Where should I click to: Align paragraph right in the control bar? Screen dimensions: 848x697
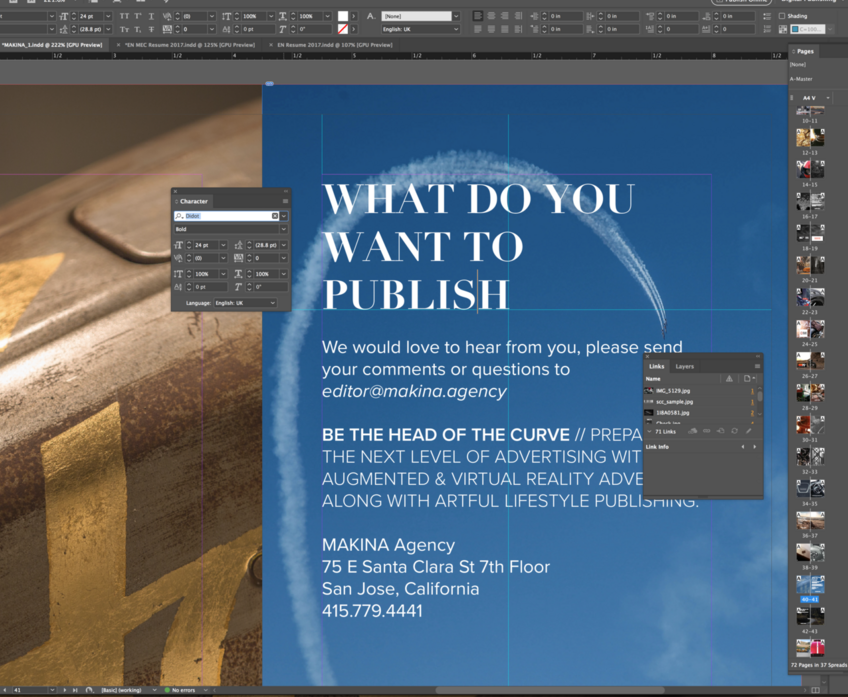click(505, 16)
